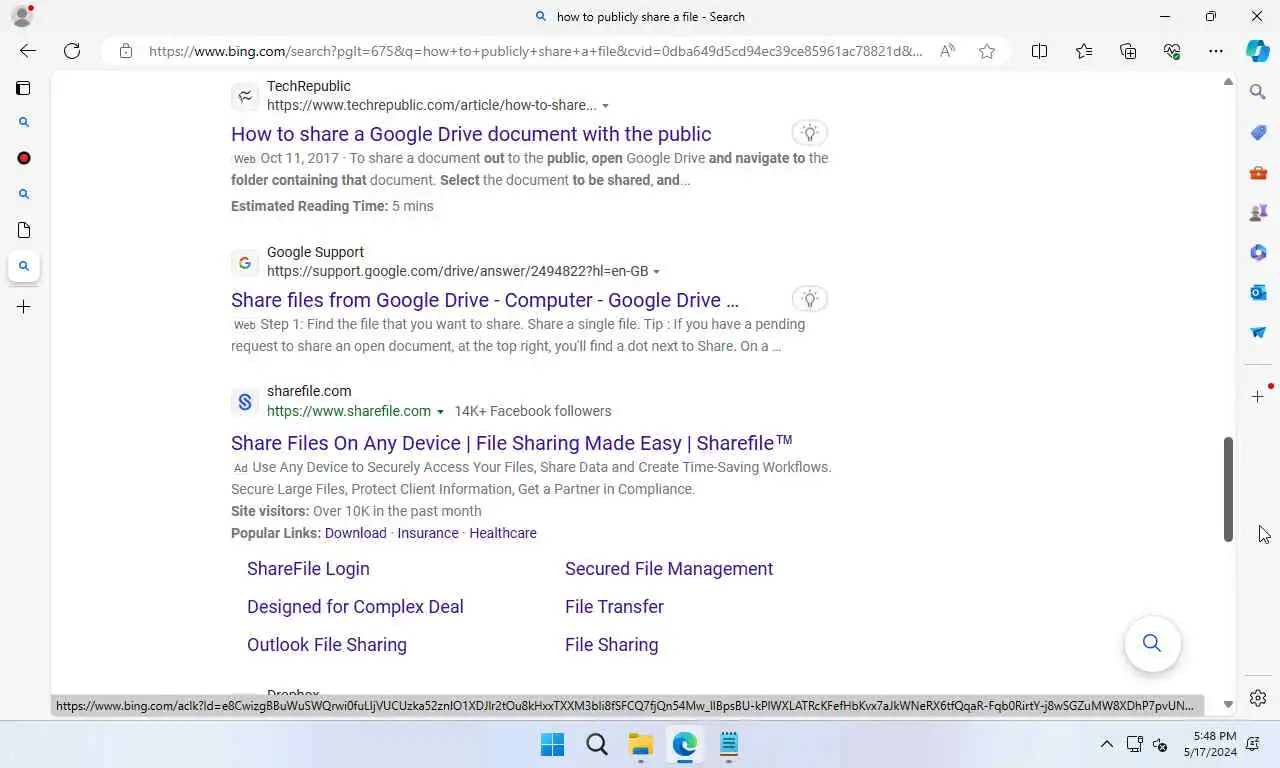Viewport: 1280px width, 768px height.
Task: Open Secured File Management sitelink
Action: (669, 569)
